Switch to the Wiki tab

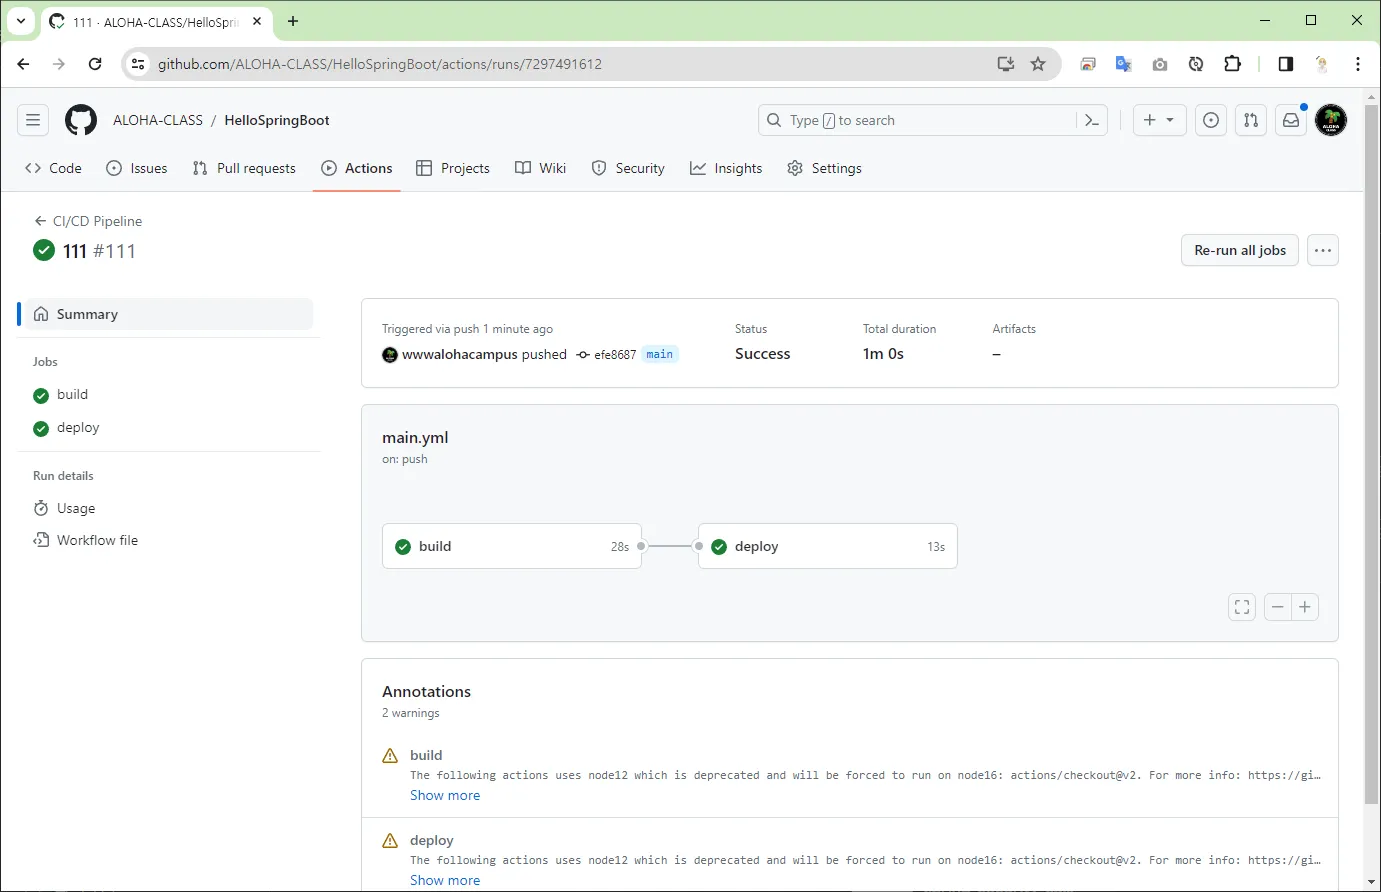coord(541,168)
